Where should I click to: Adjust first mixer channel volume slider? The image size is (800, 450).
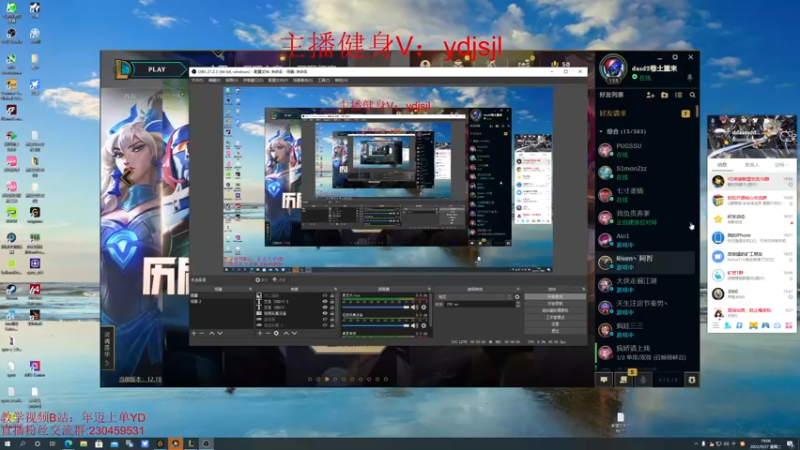point(376,307)
